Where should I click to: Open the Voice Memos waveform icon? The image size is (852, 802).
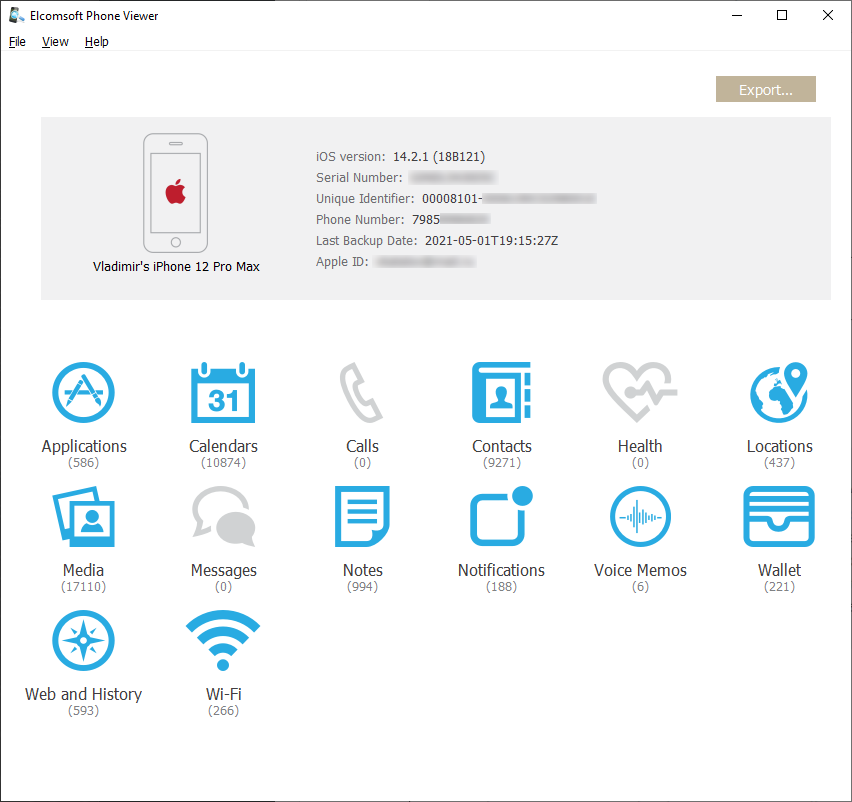[x=640, y=517]
